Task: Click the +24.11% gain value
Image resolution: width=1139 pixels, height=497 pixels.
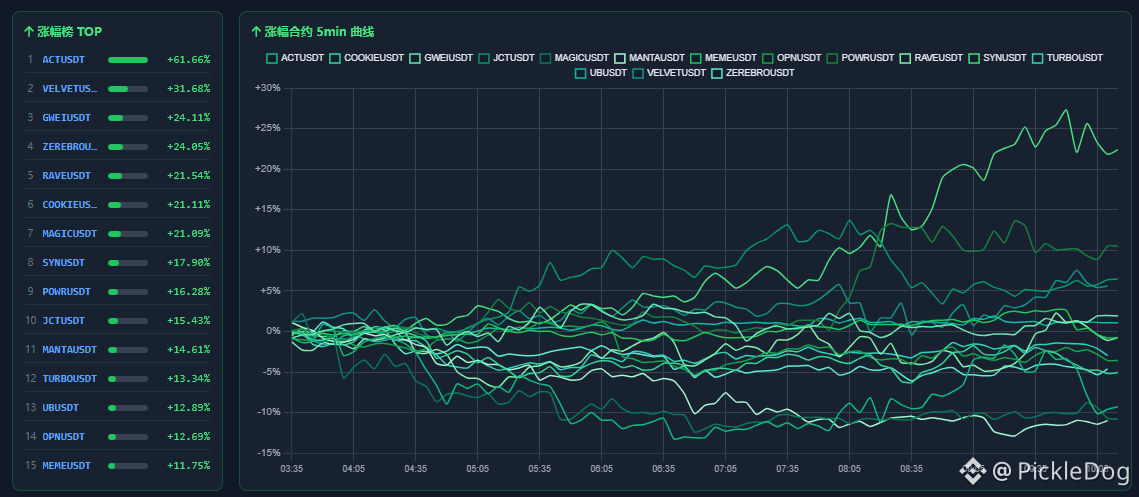Action: pyautogui.click(x=188, y=118)
